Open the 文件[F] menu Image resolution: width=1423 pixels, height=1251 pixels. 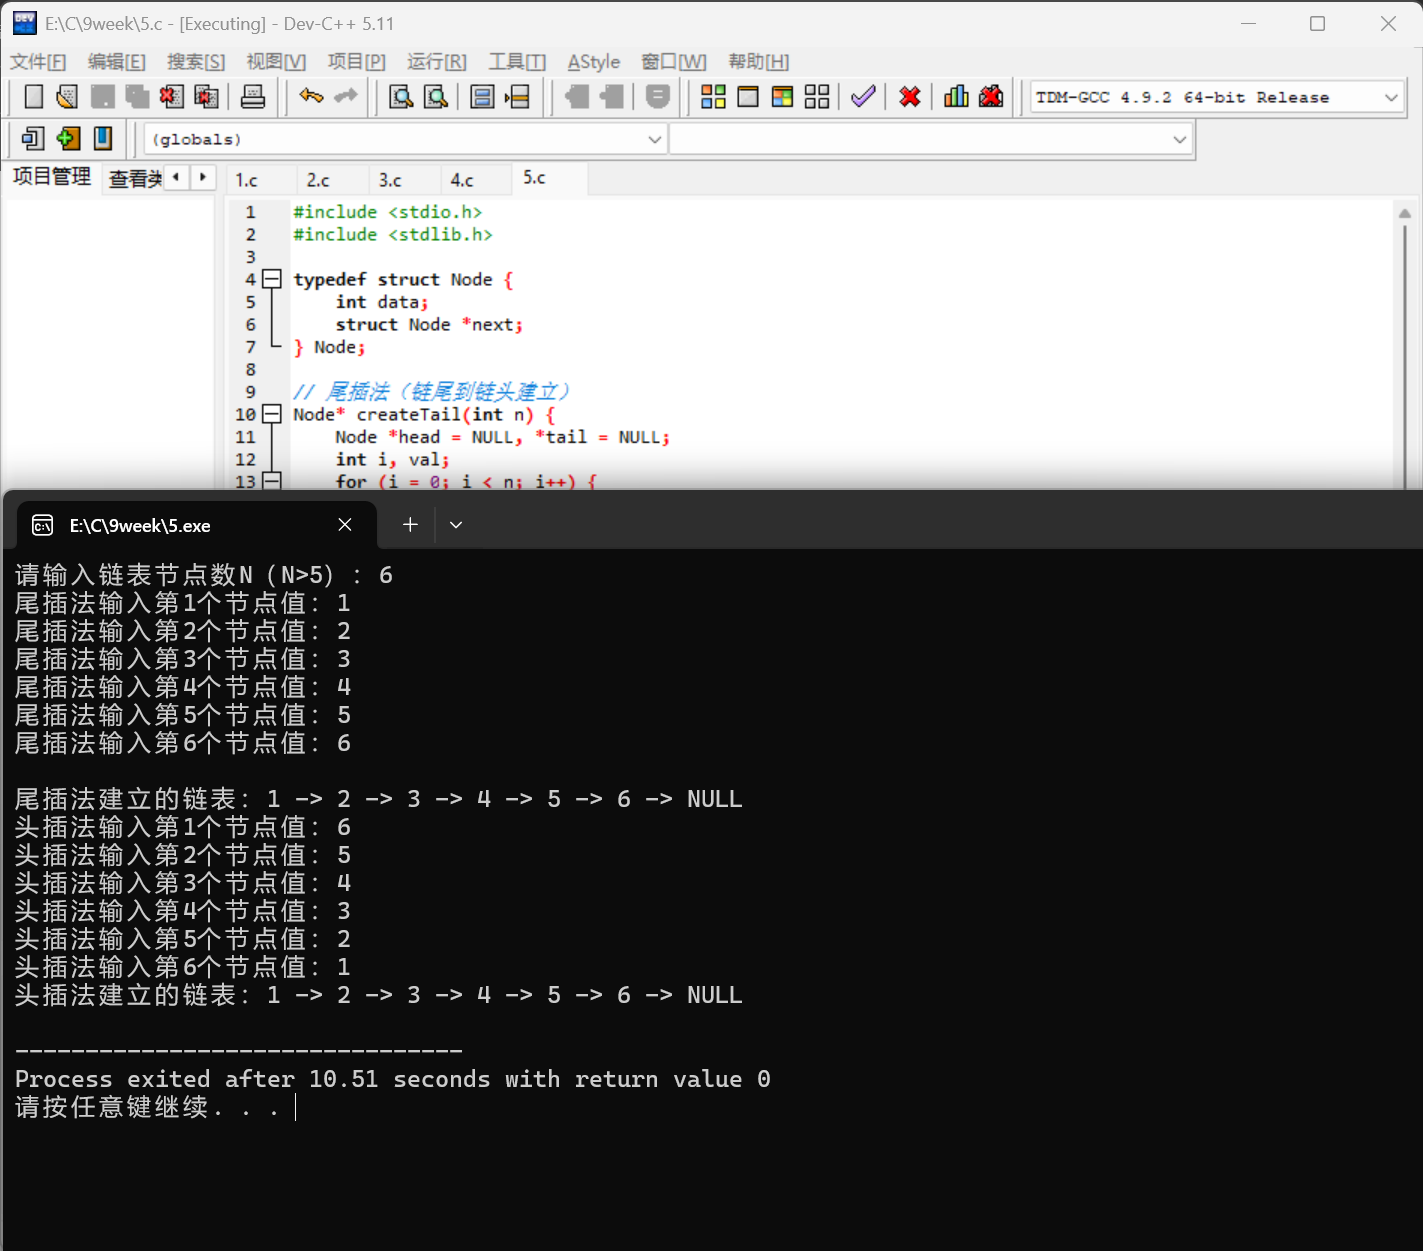tap(38, 62)
